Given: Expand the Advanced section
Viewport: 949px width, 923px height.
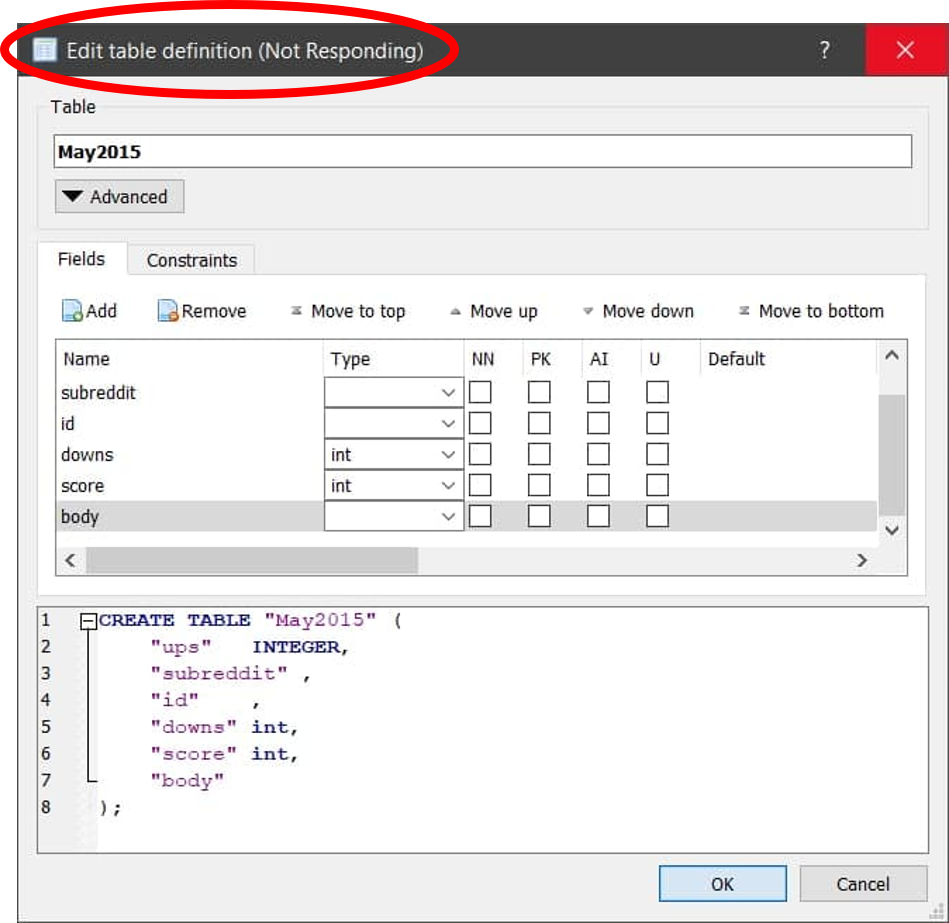Looking at the screenshot, I should point(119,196).
